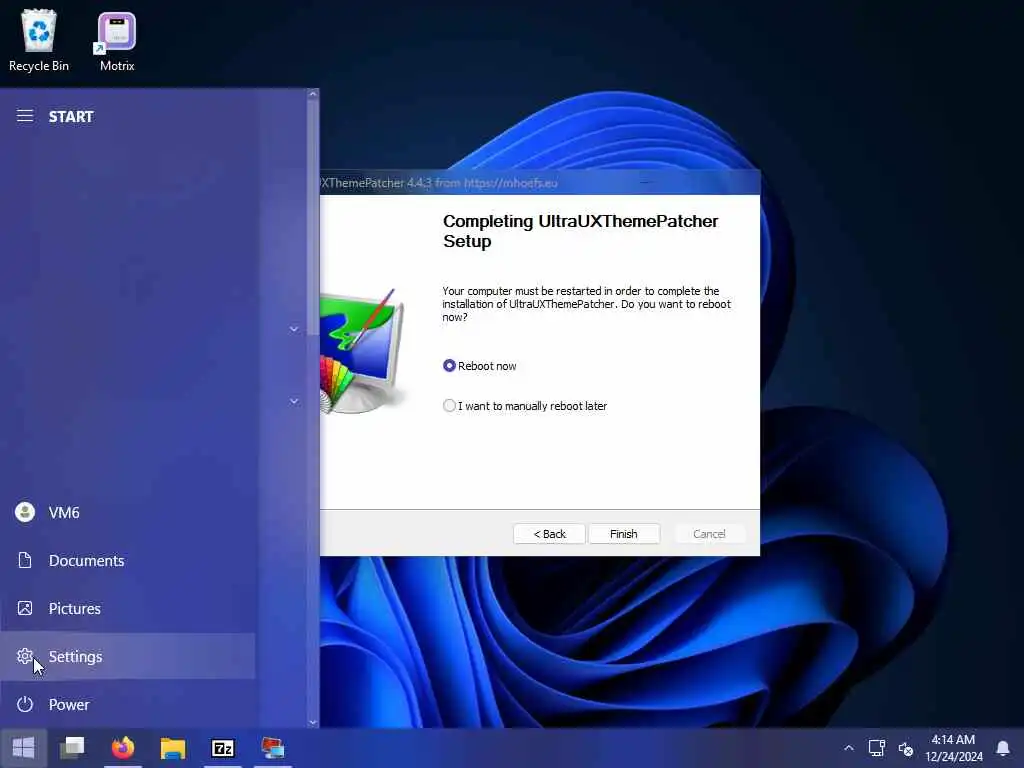Open Documents from the Start menu

(x=127, y=560)
